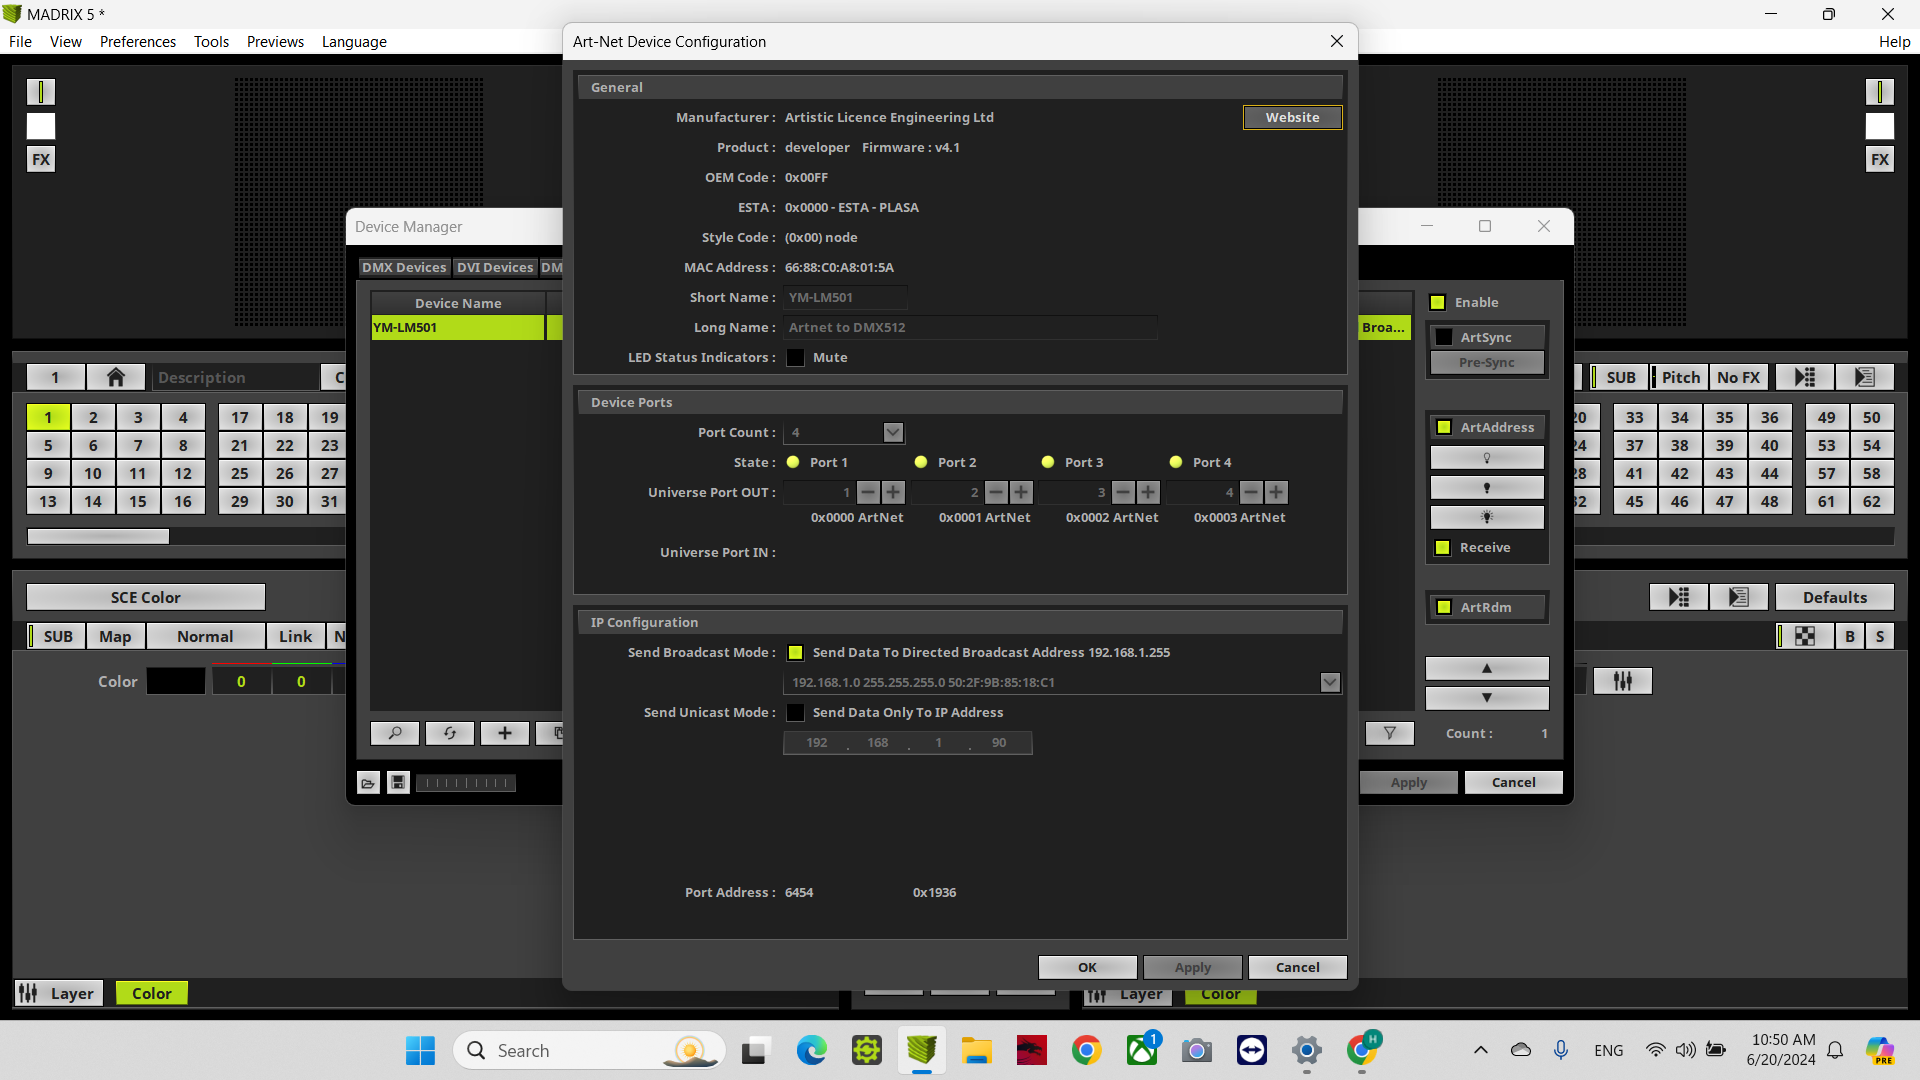Click the Long Name input field
This screenshot has width=1920, height=1080.
970,327
